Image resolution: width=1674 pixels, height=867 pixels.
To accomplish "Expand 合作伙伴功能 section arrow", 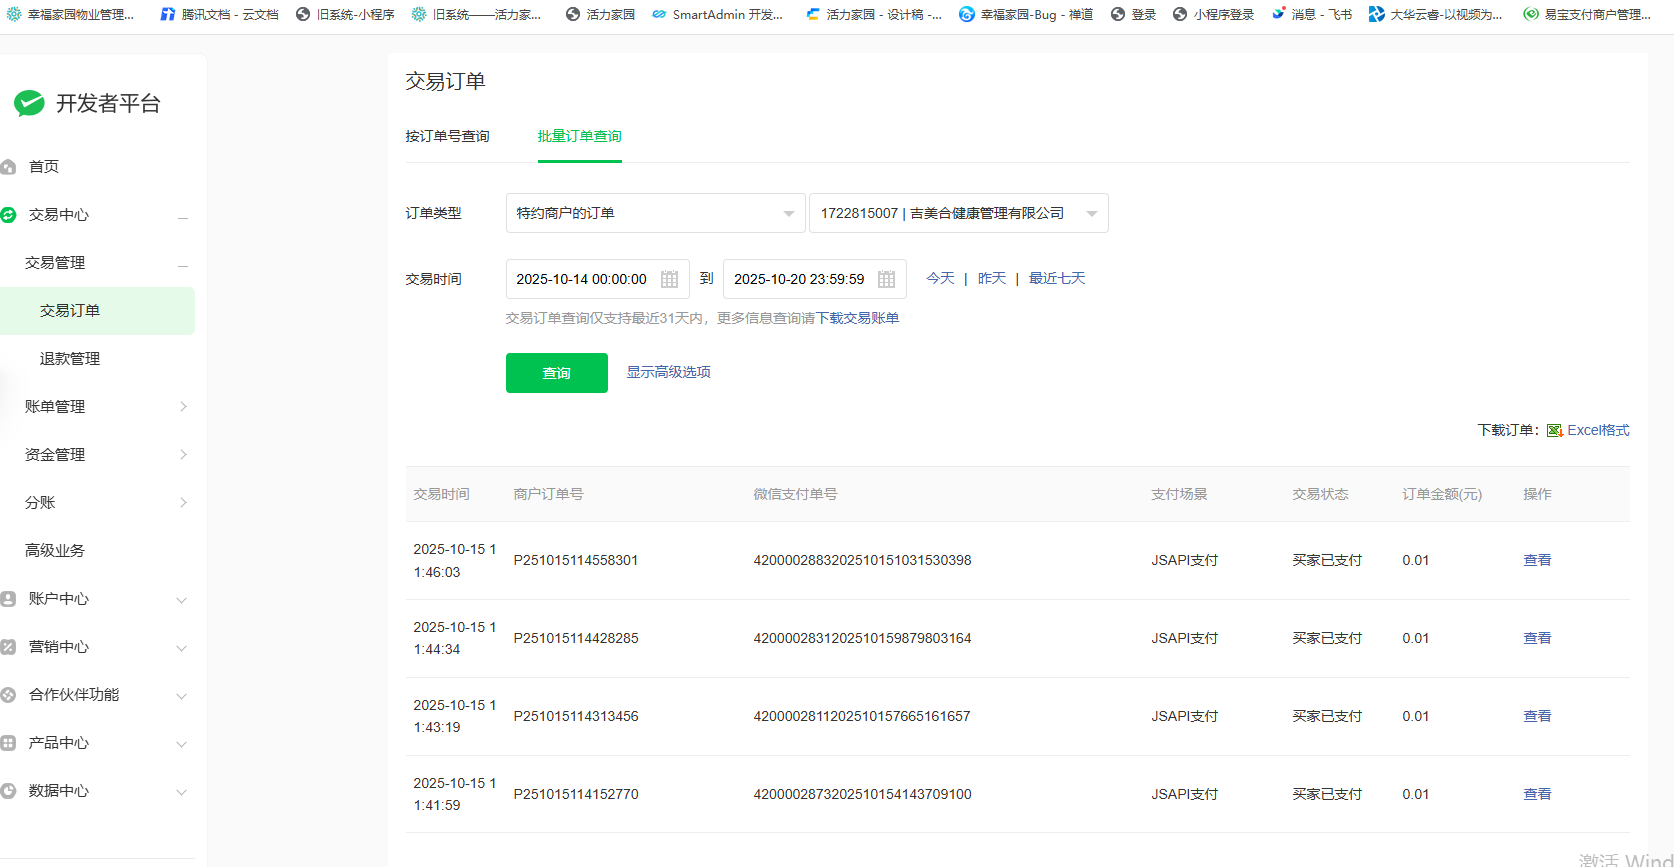I will click(x=181, y=696).
